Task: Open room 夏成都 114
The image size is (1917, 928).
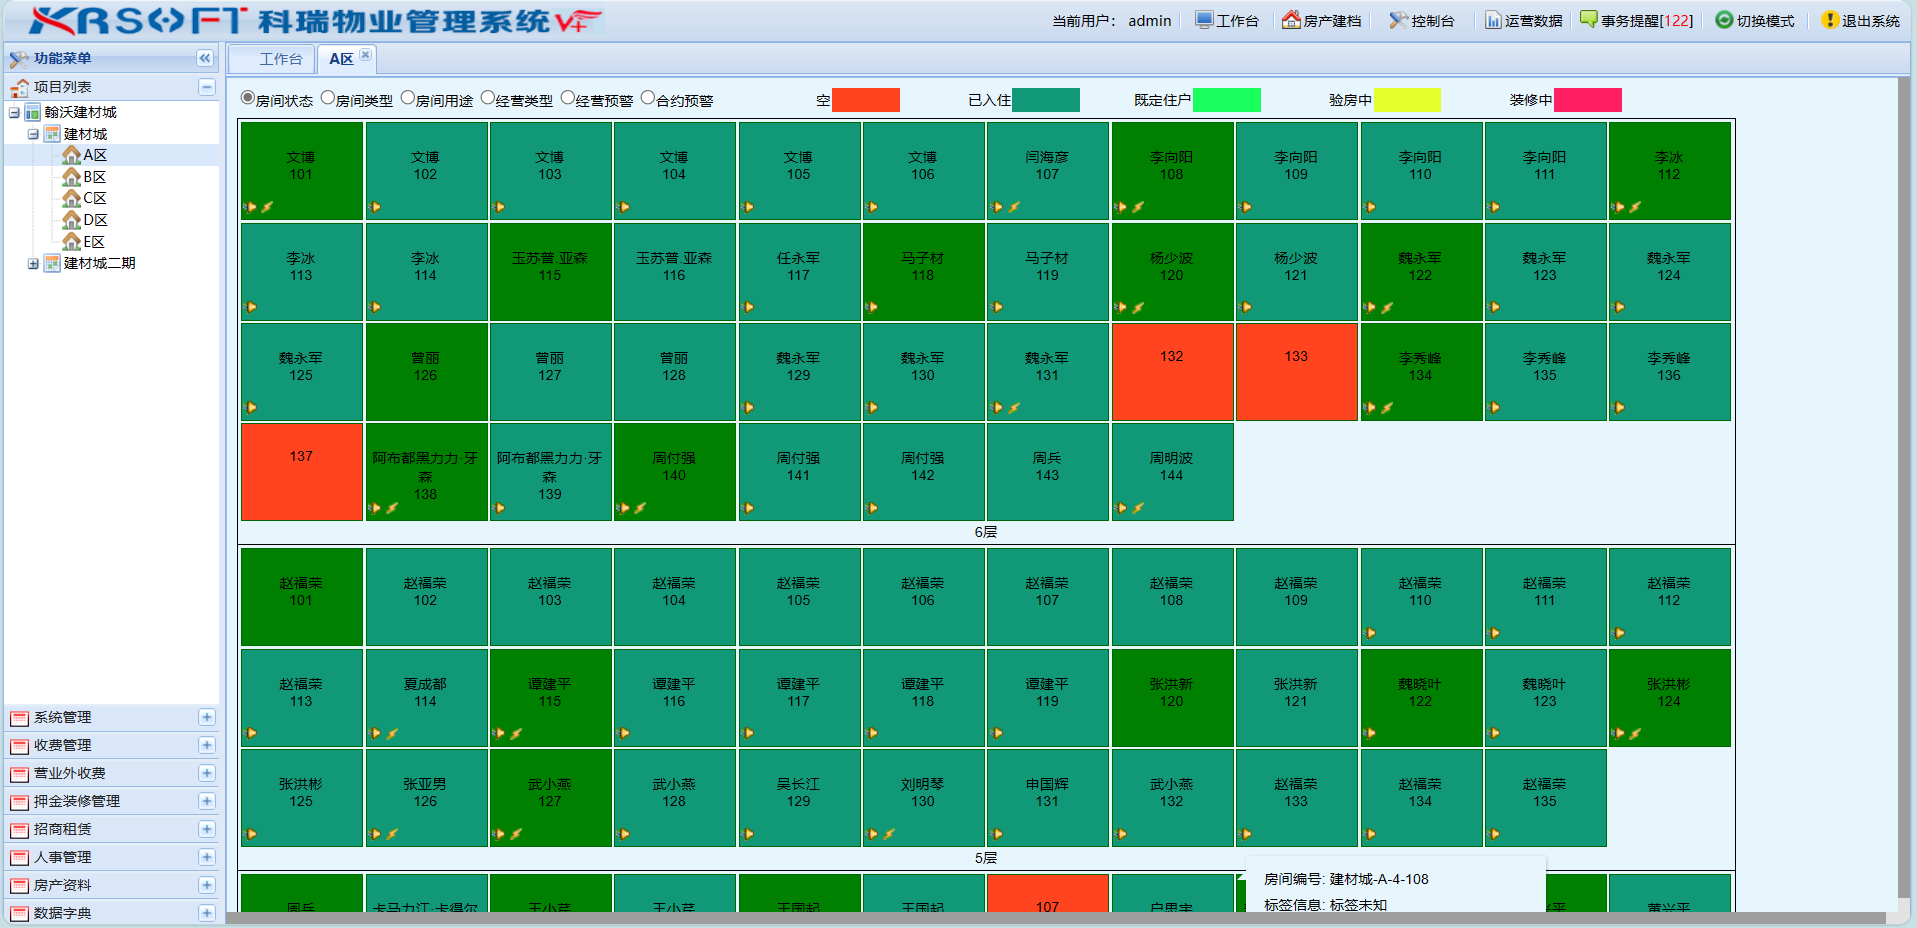Action: [x=425, y=697]
